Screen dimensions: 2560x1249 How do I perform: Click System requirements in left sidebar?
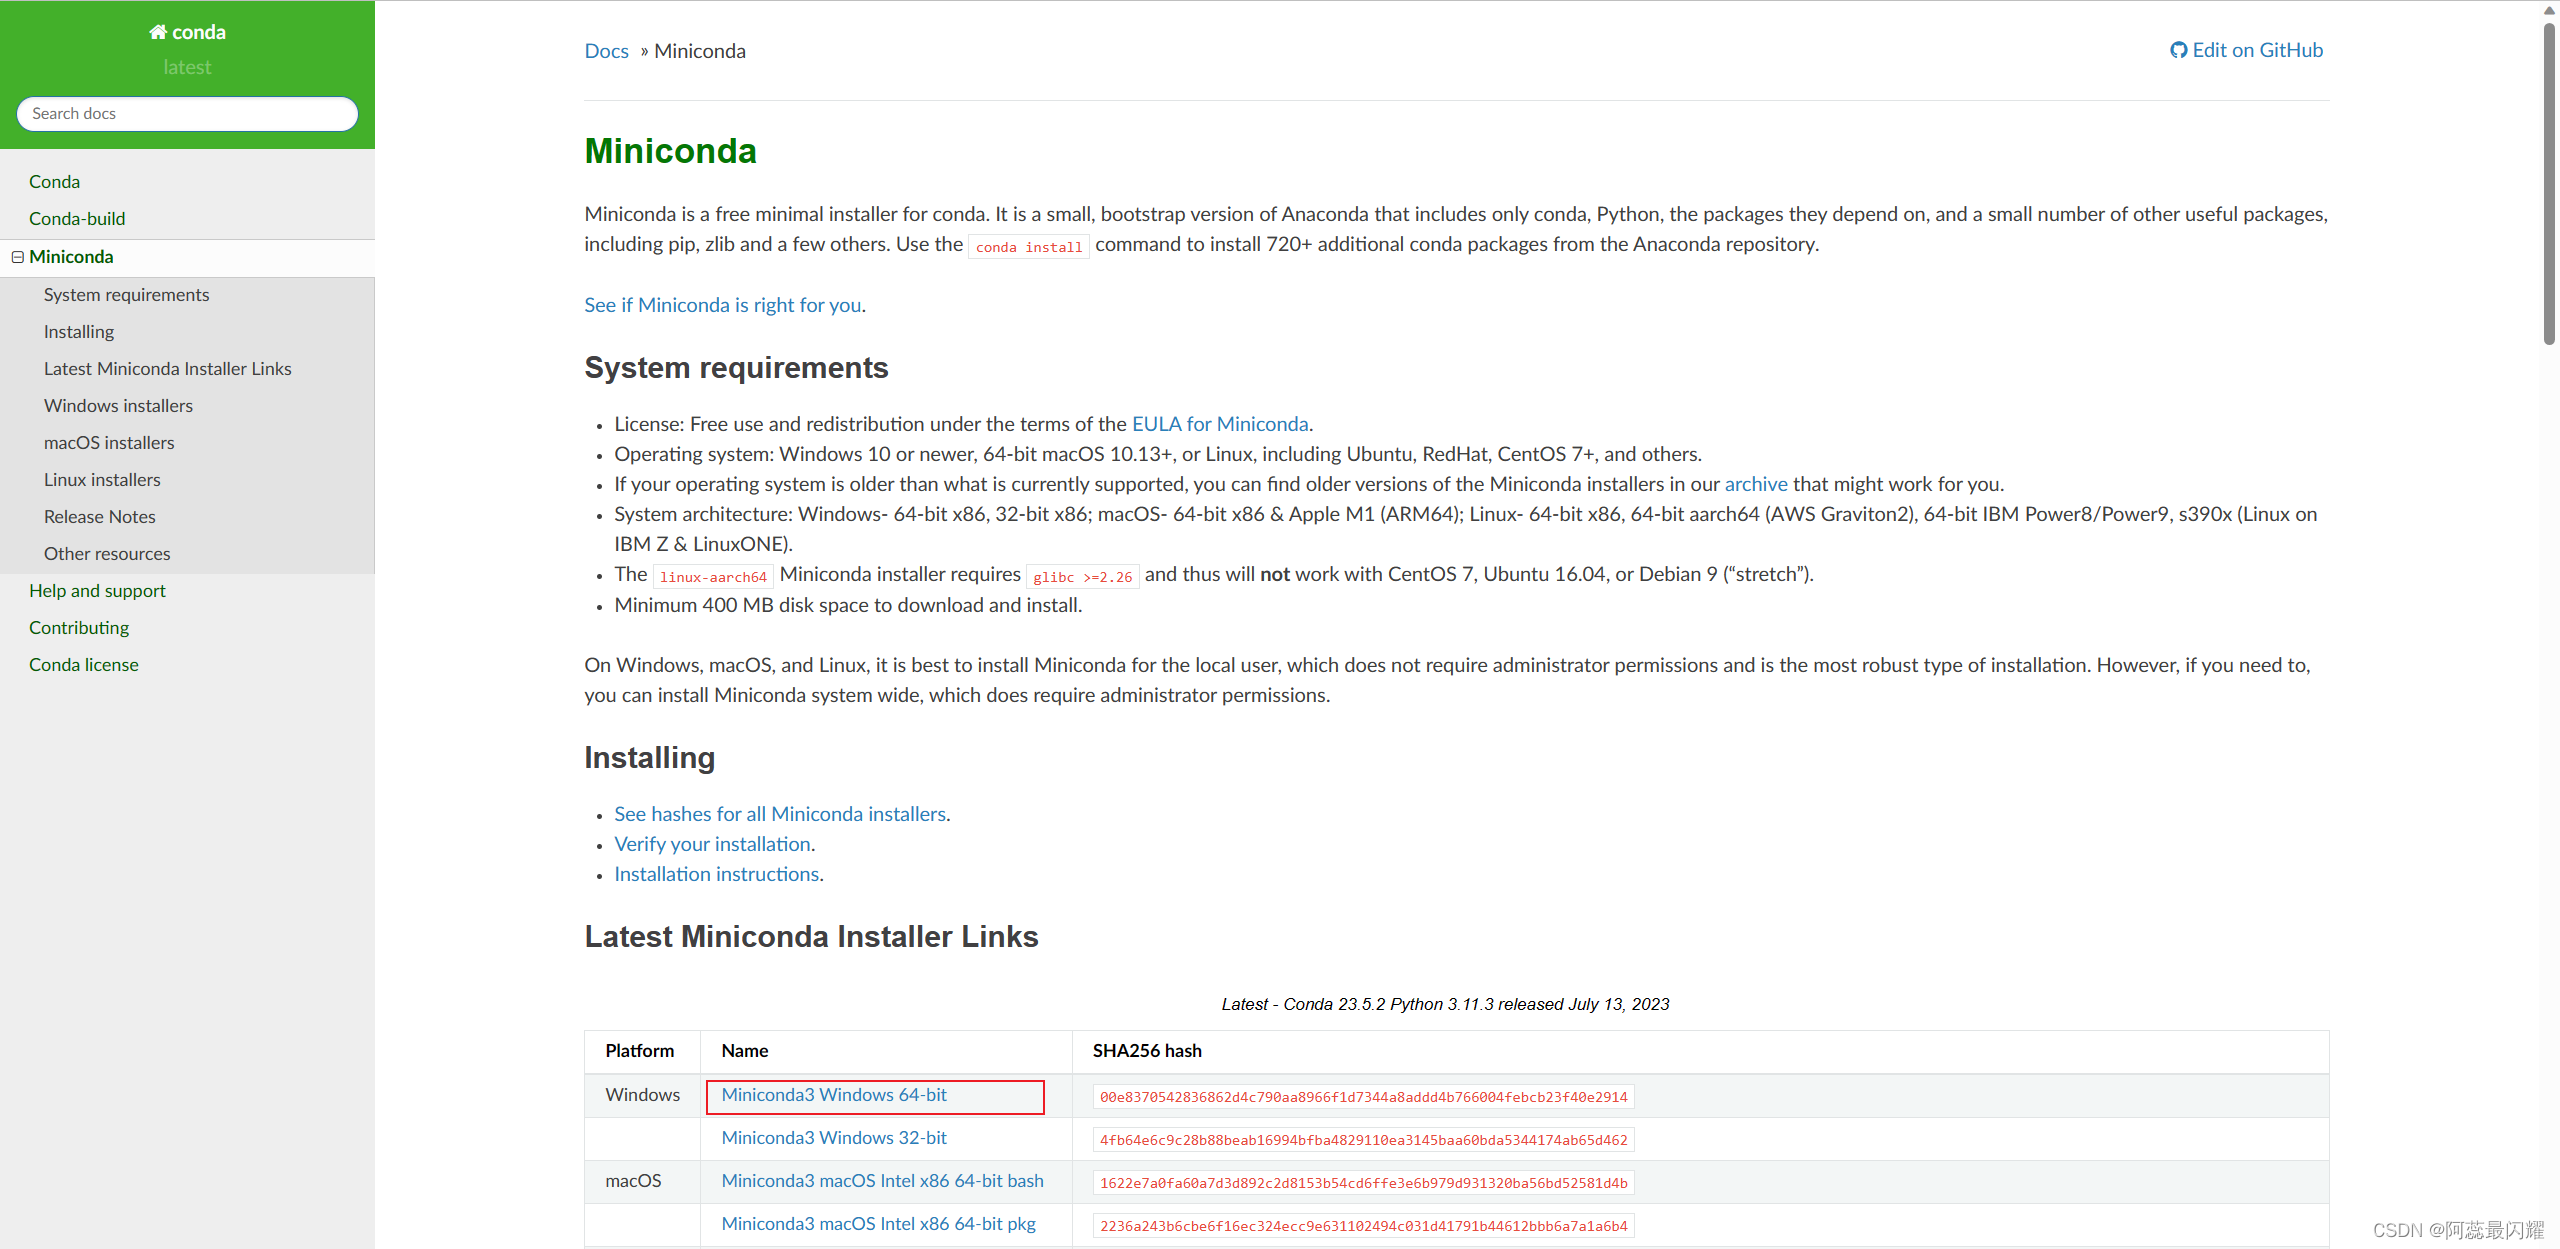point(126,294)
